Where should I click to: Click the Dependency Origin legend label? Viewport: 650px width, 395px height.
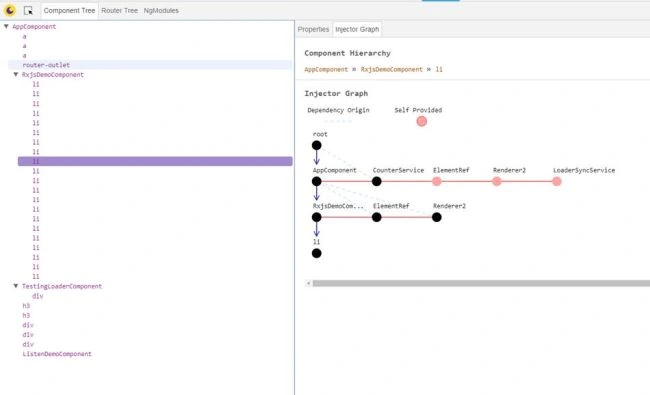point(338,110)
